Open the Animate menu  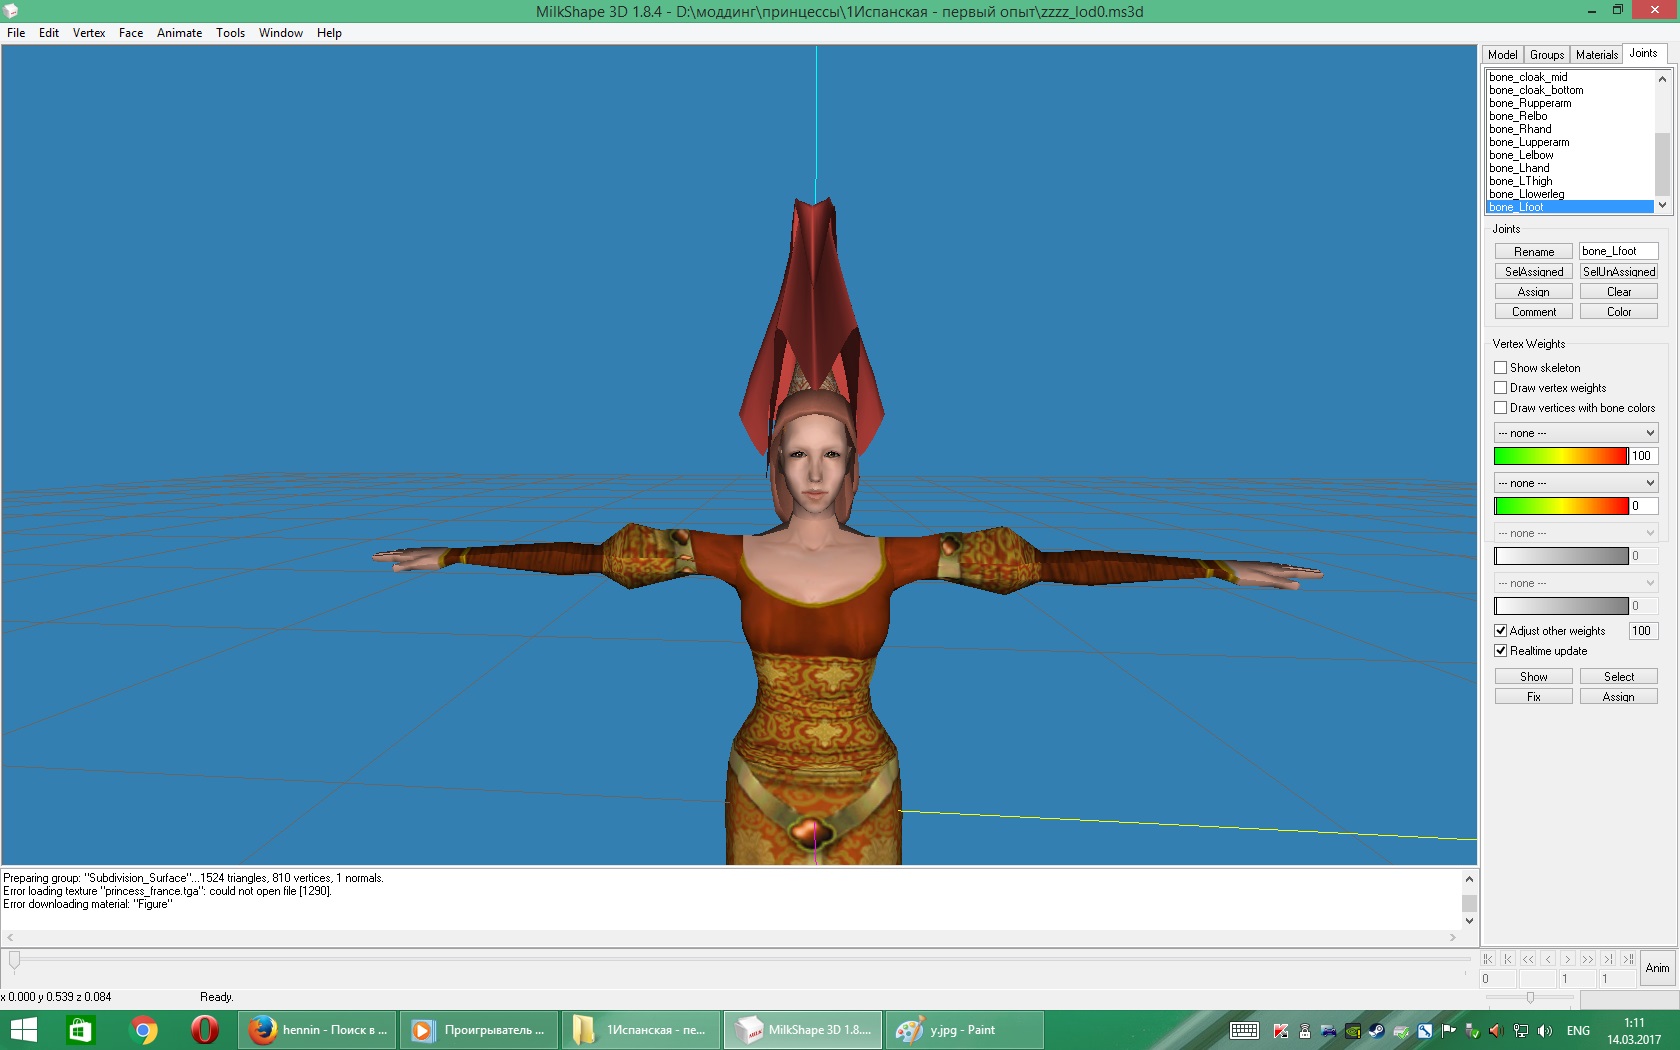[x=180, y=33]
